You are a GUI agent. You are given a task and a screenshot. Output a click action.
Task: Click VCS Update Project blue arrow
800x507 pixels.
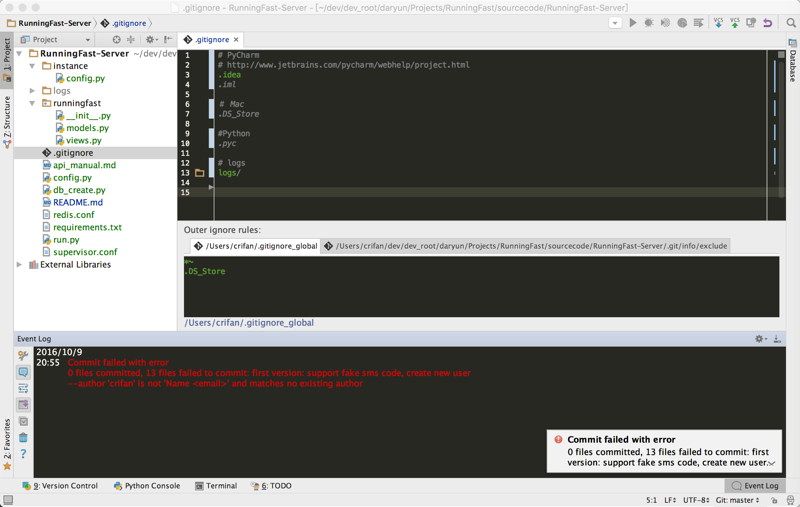click(718, 22)
